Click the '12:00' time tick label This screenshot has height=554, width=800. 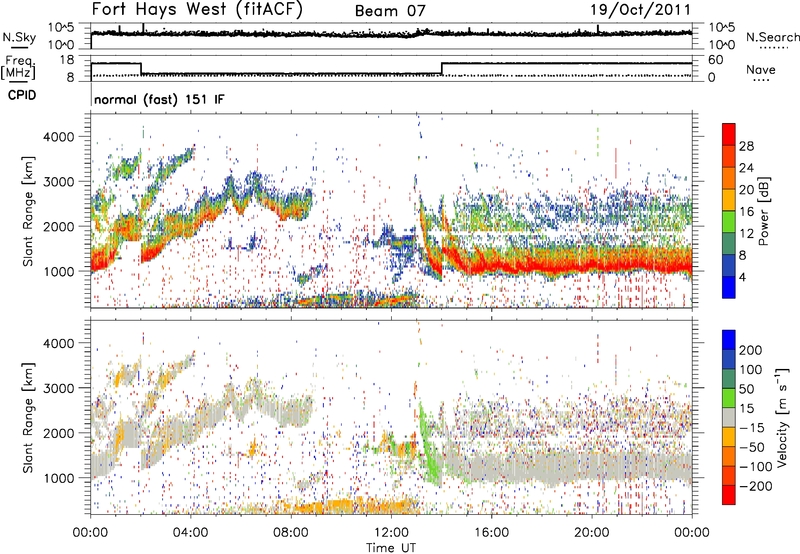[x=391, y=533]
